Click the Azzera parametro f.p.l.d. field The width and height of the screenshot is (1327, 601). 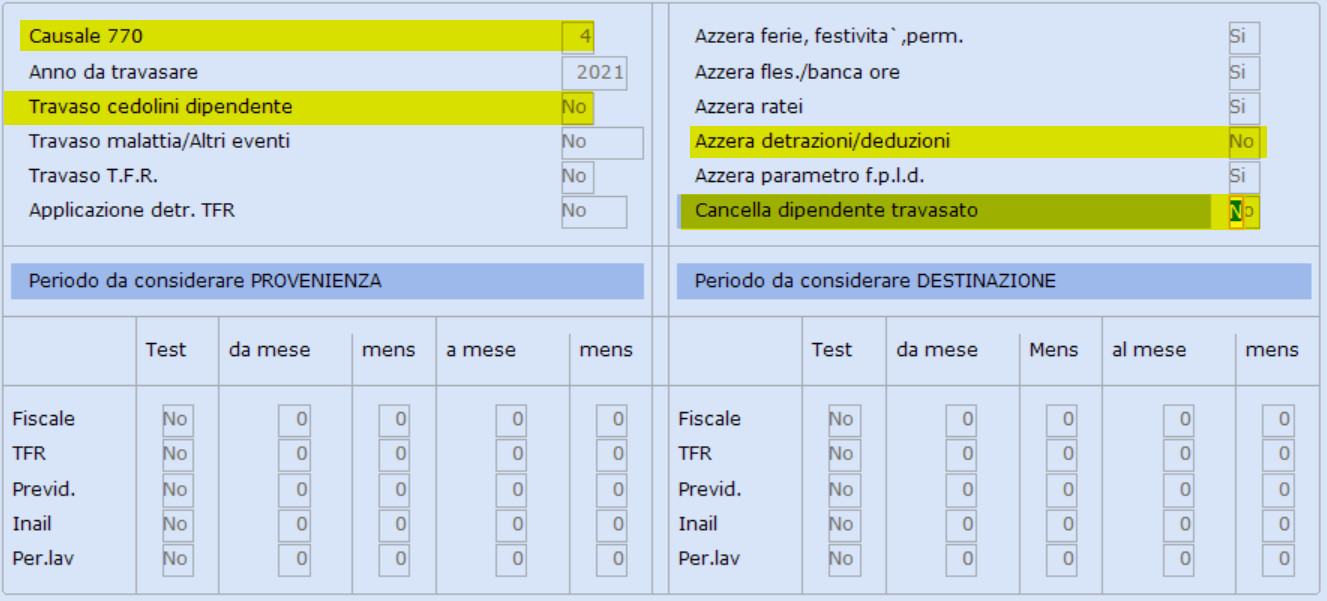pos(1244,177)
